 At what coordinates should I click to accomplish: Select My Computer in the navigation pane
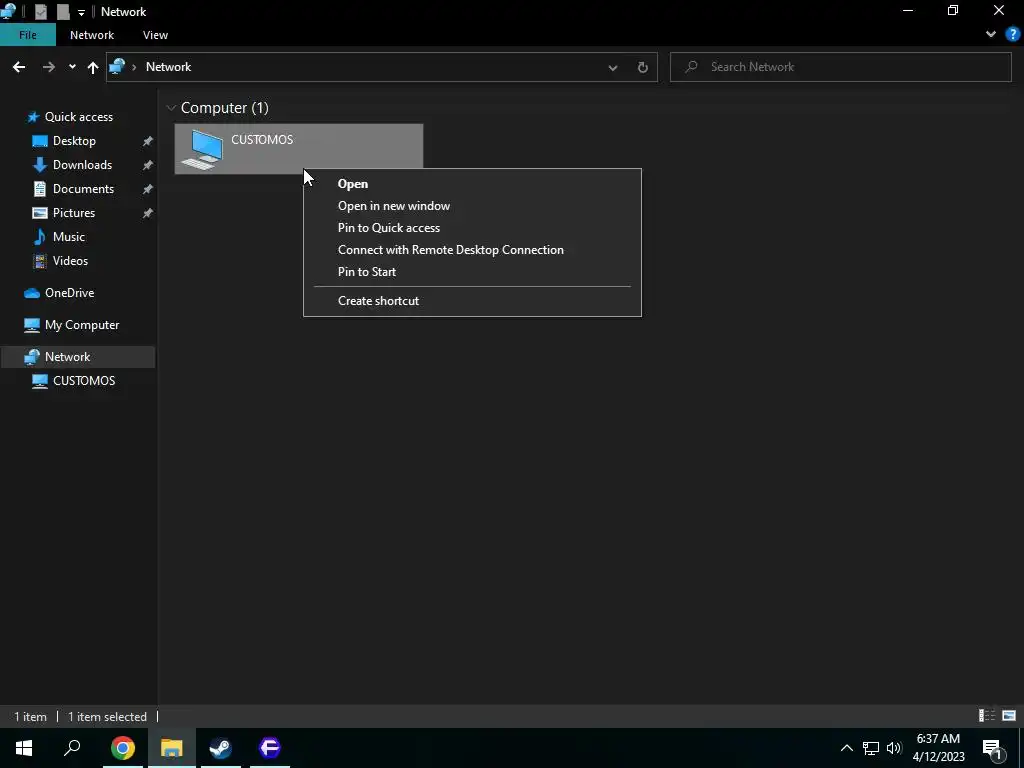(82, 325)
